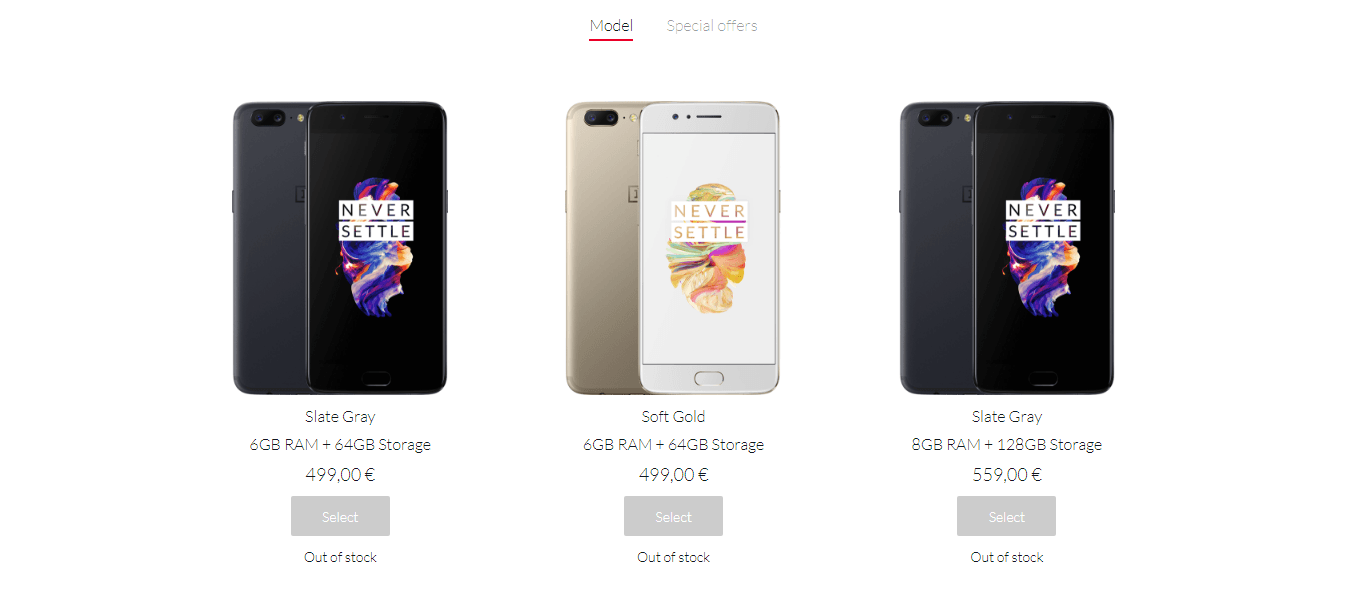Screen dimensions: 1345x605
Task: Click the 499,00 € price under first Slate Gray
Action: pos(340,475)
